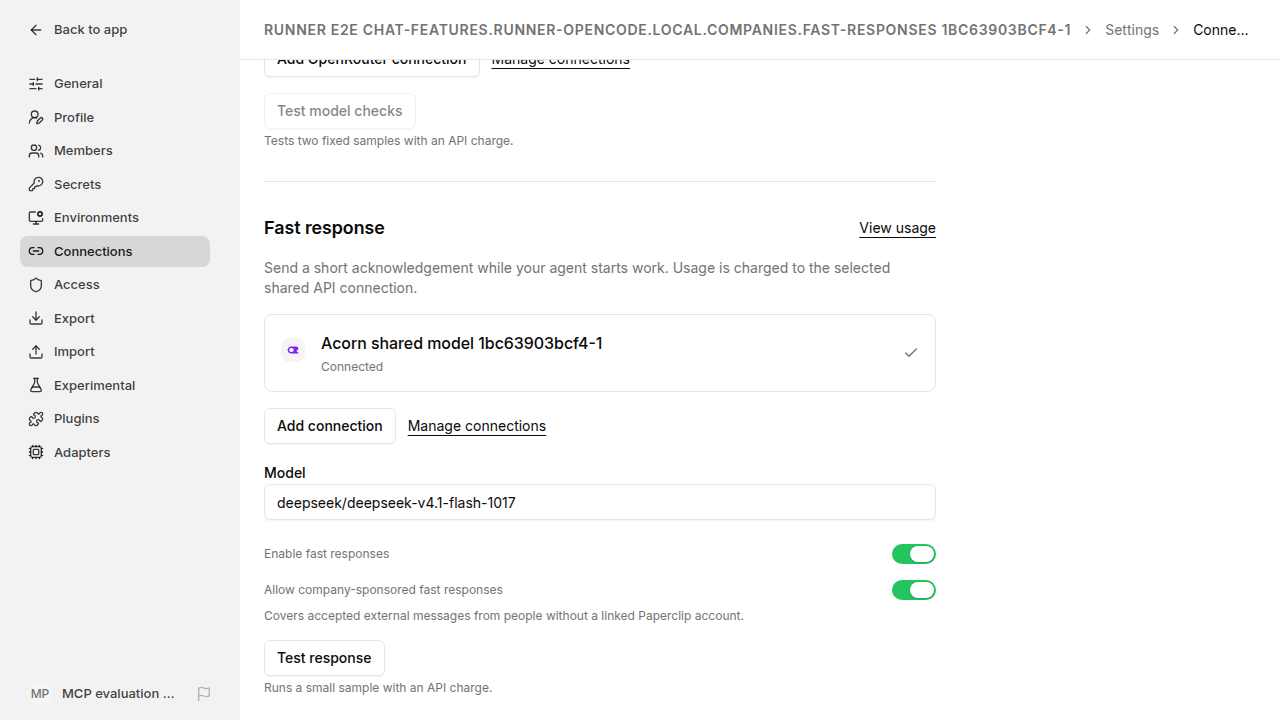Turn off the Enable fast responses switch
The height and width of the screenshot is (720, 1280).
(914, 554)
